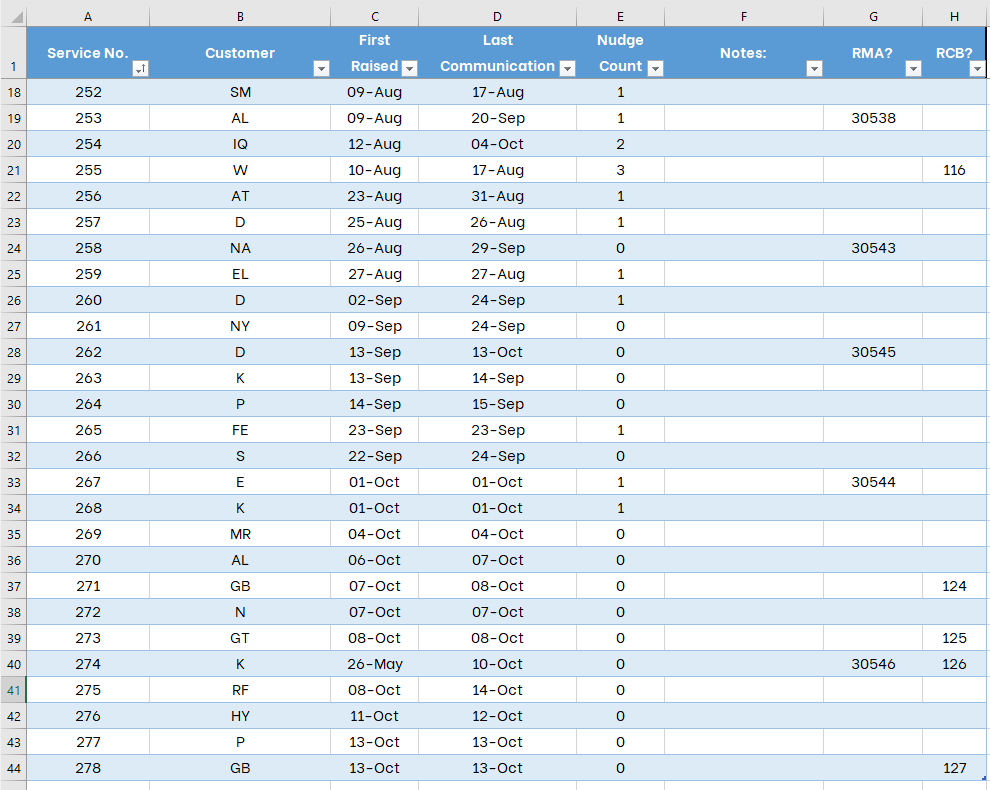The width and height of the screenshot is (990, 790).
Task: Click RMA number 30544
Action: click(x=873, y=482)
